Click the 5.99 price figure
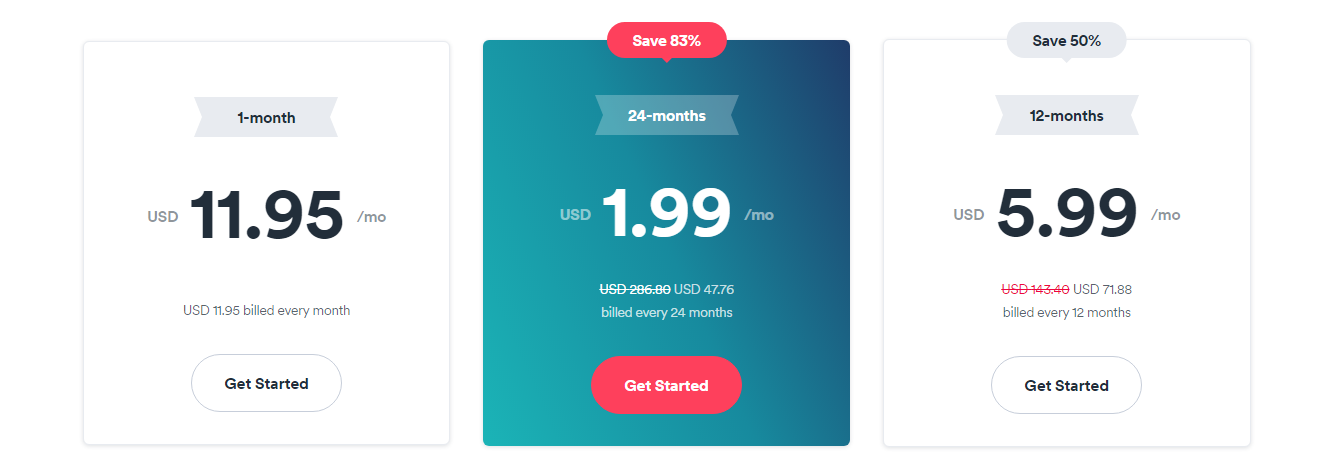1336x460 pixels. coord(1066,214)
